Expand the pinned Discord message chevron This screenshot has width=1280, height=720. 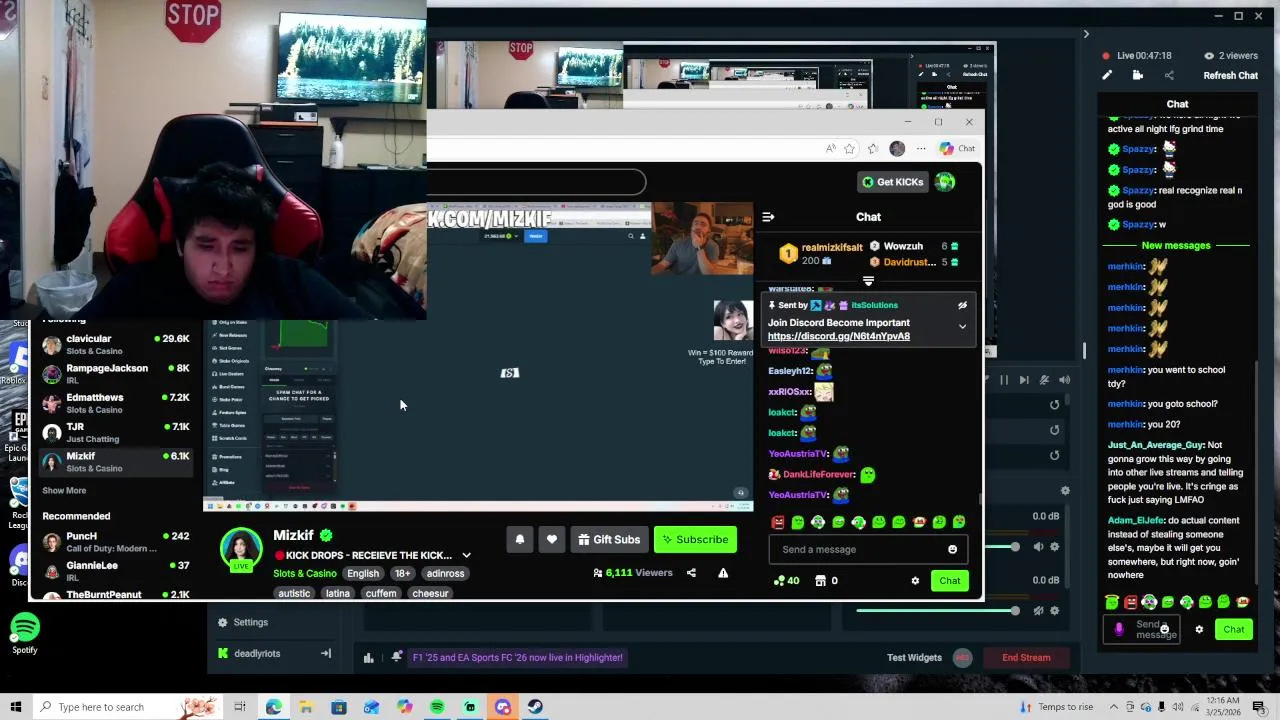[962, 327]
